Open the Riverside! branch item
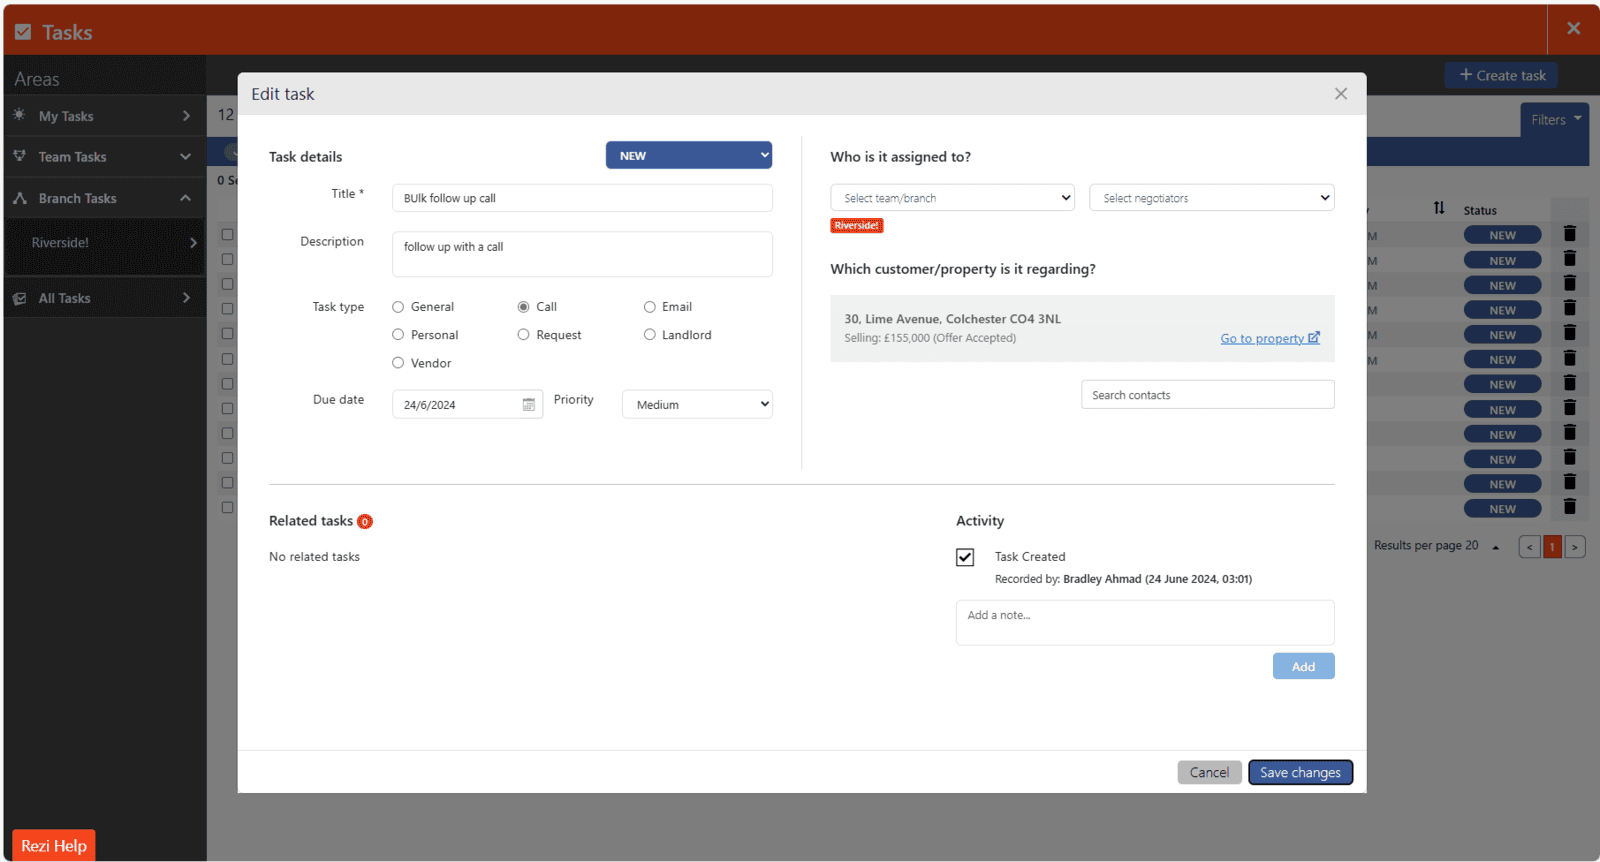Viewport: 1600px width, 862px height. (104, 243)
